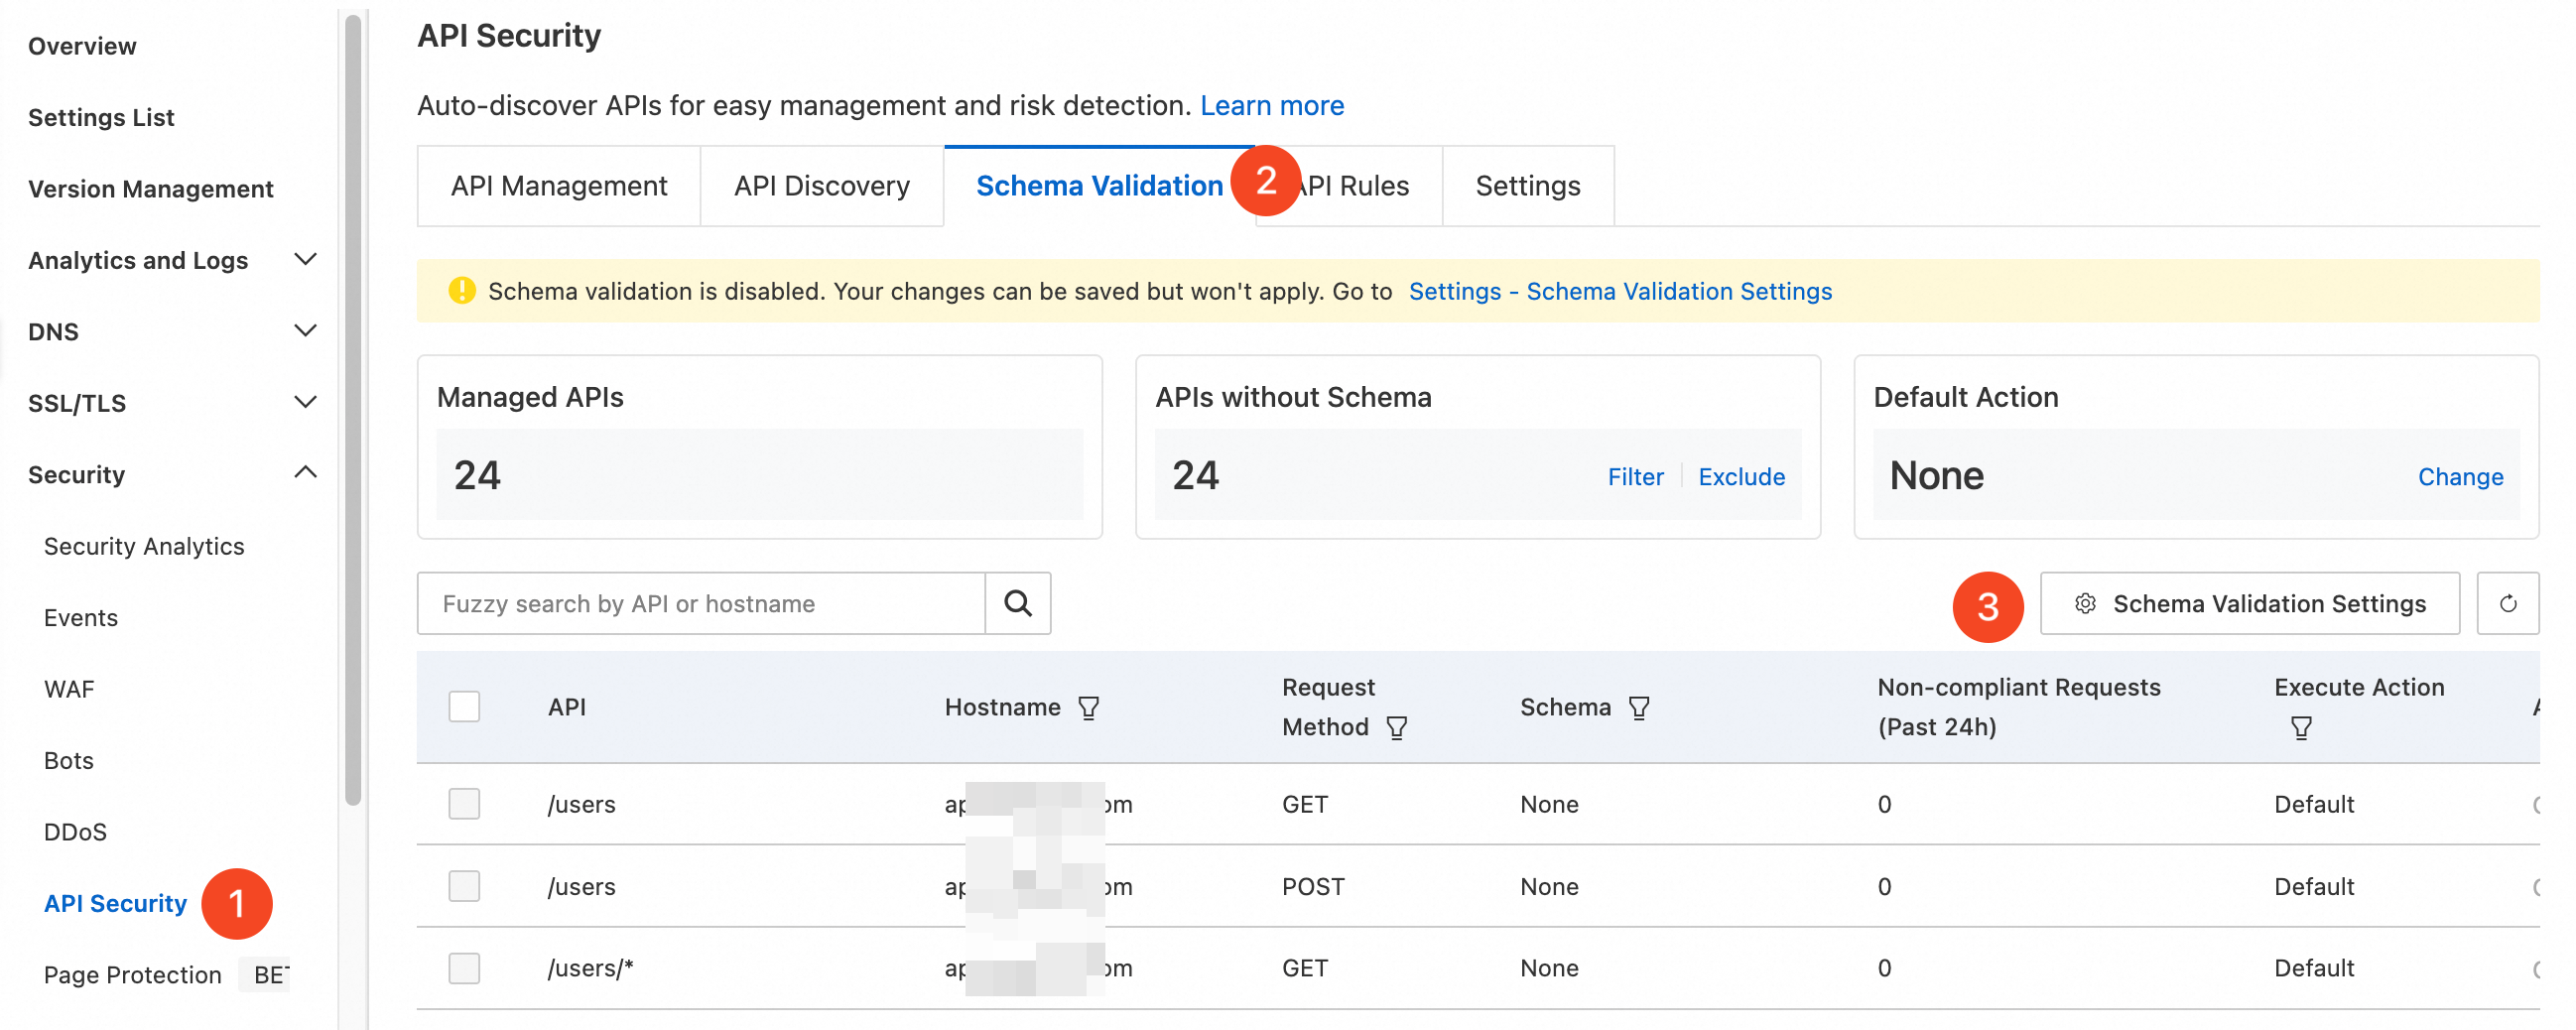2576x1030 pixels.
Task: Click the Schema Validation Settings gear button
Action: [x=2249, y=603]
